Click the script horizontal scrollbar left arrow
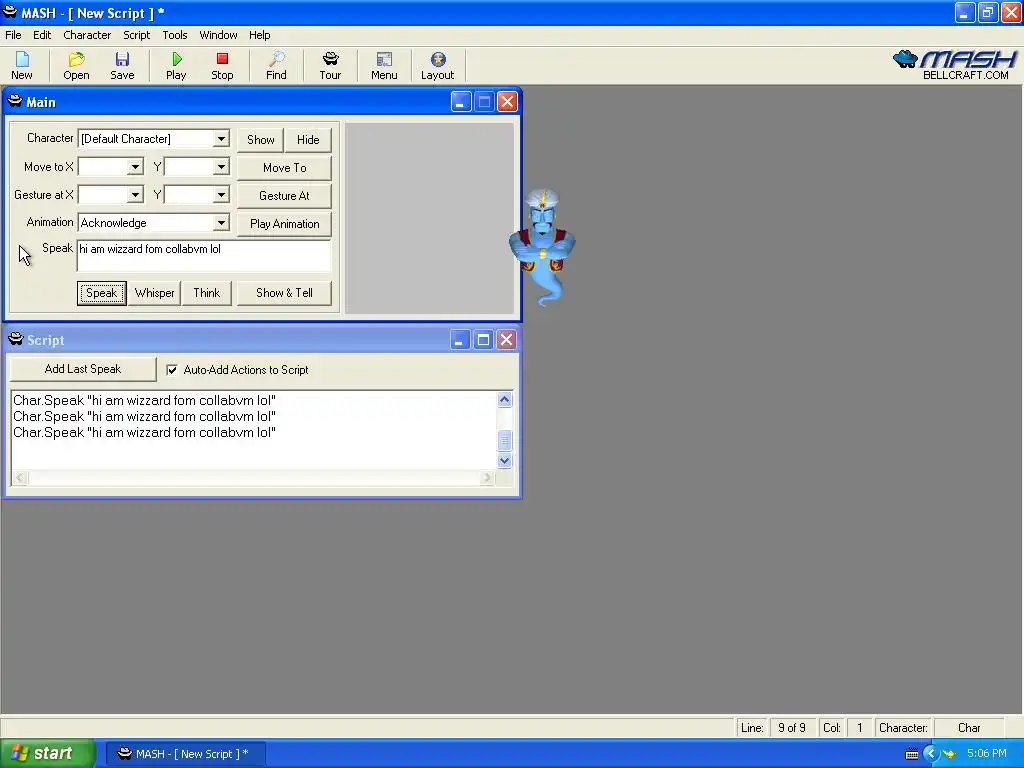 pos(20,478)
